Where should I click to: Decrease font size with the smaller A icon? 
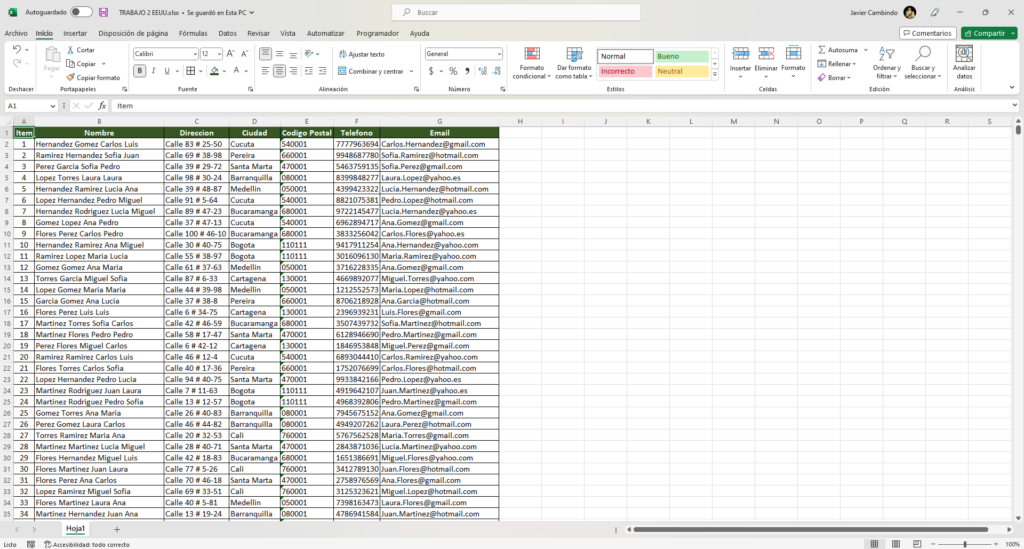coord(245,54)
